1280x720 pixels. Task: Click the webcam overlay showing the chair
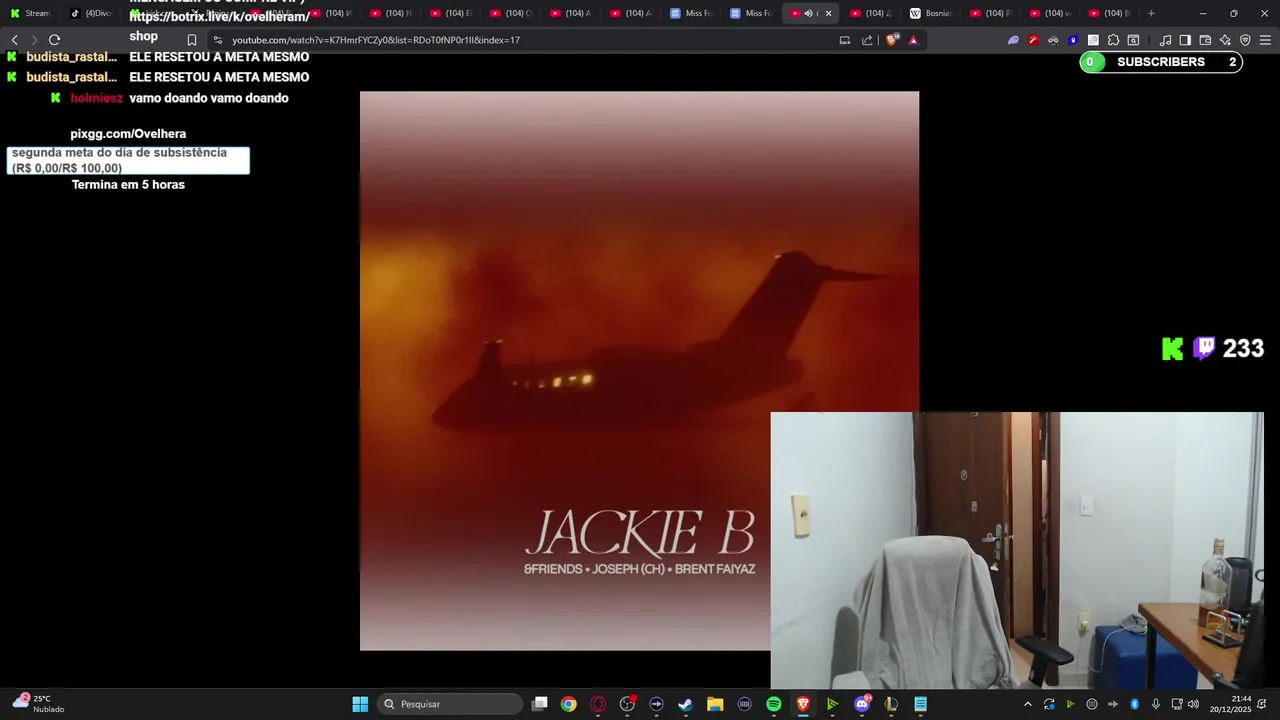1017,550
